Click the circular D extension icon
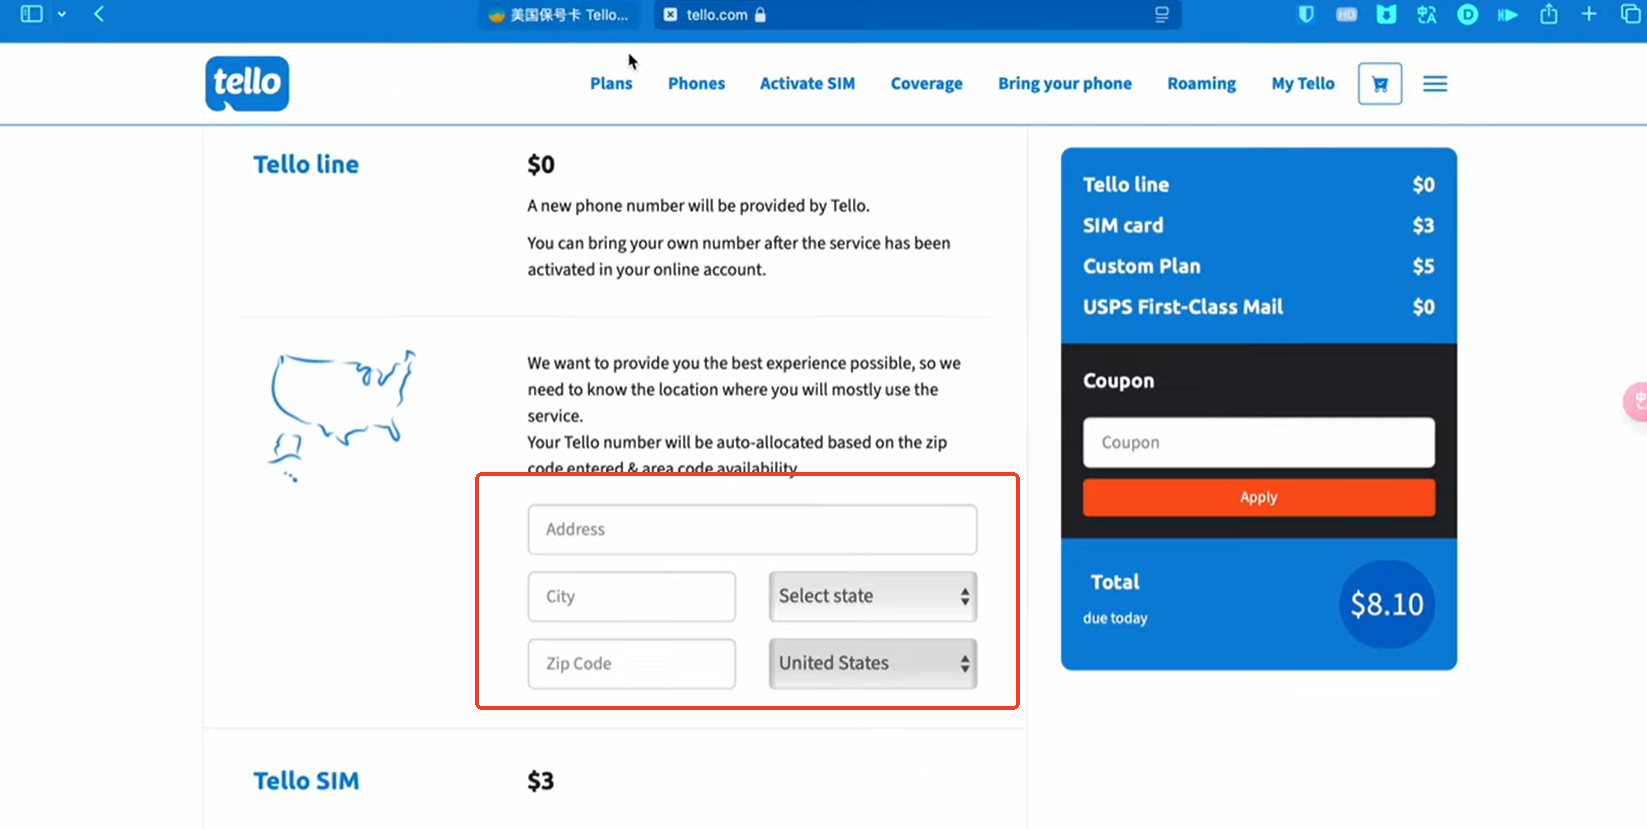Screen dimensions: 1647x829 tap(1467, 14)
